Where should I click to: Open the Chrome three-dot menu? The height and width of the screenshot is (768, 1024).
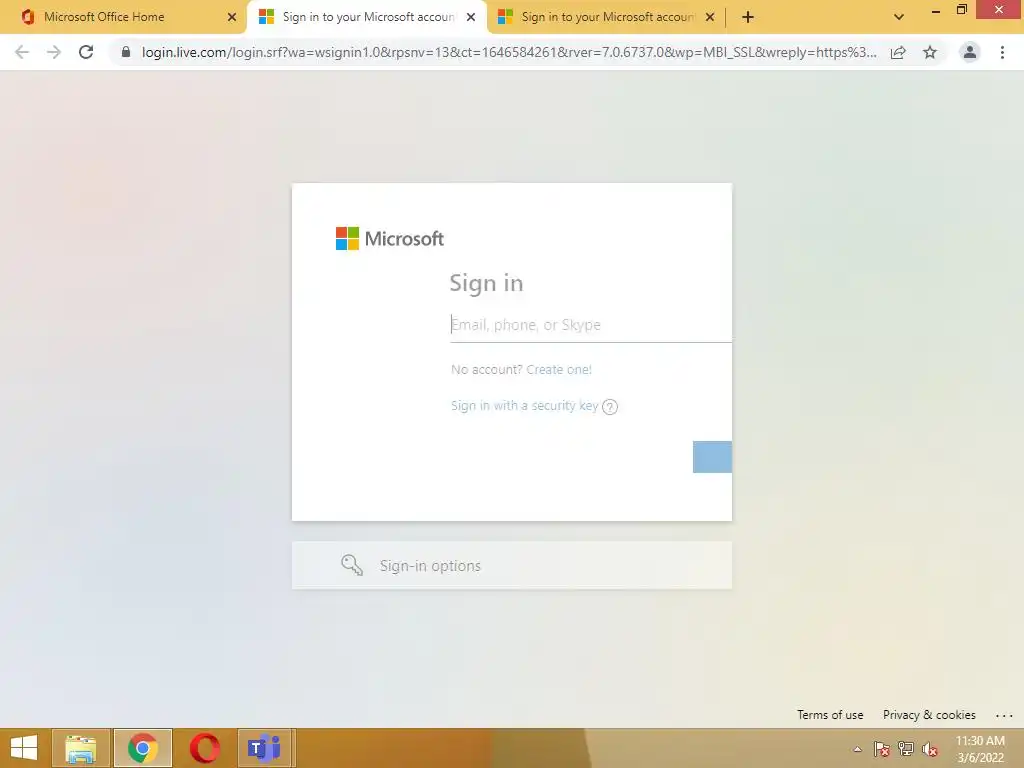tap(1002, 52)
